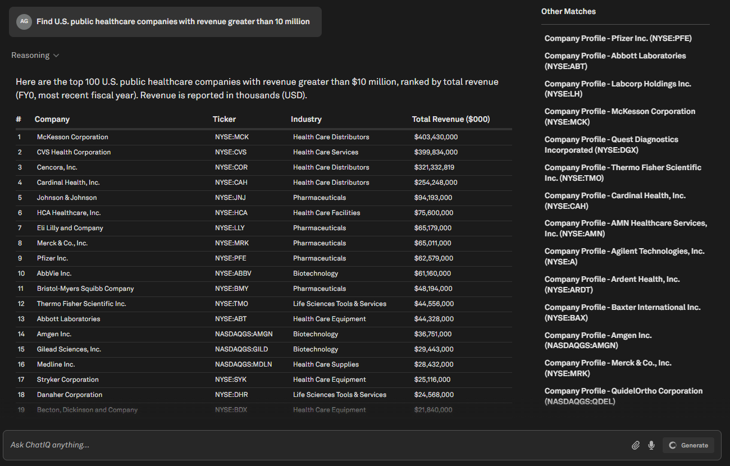The width and height of the screenshot is (730, 466).
Task: Click the Total Revenue ($000) column header
Action: point(451,119)
